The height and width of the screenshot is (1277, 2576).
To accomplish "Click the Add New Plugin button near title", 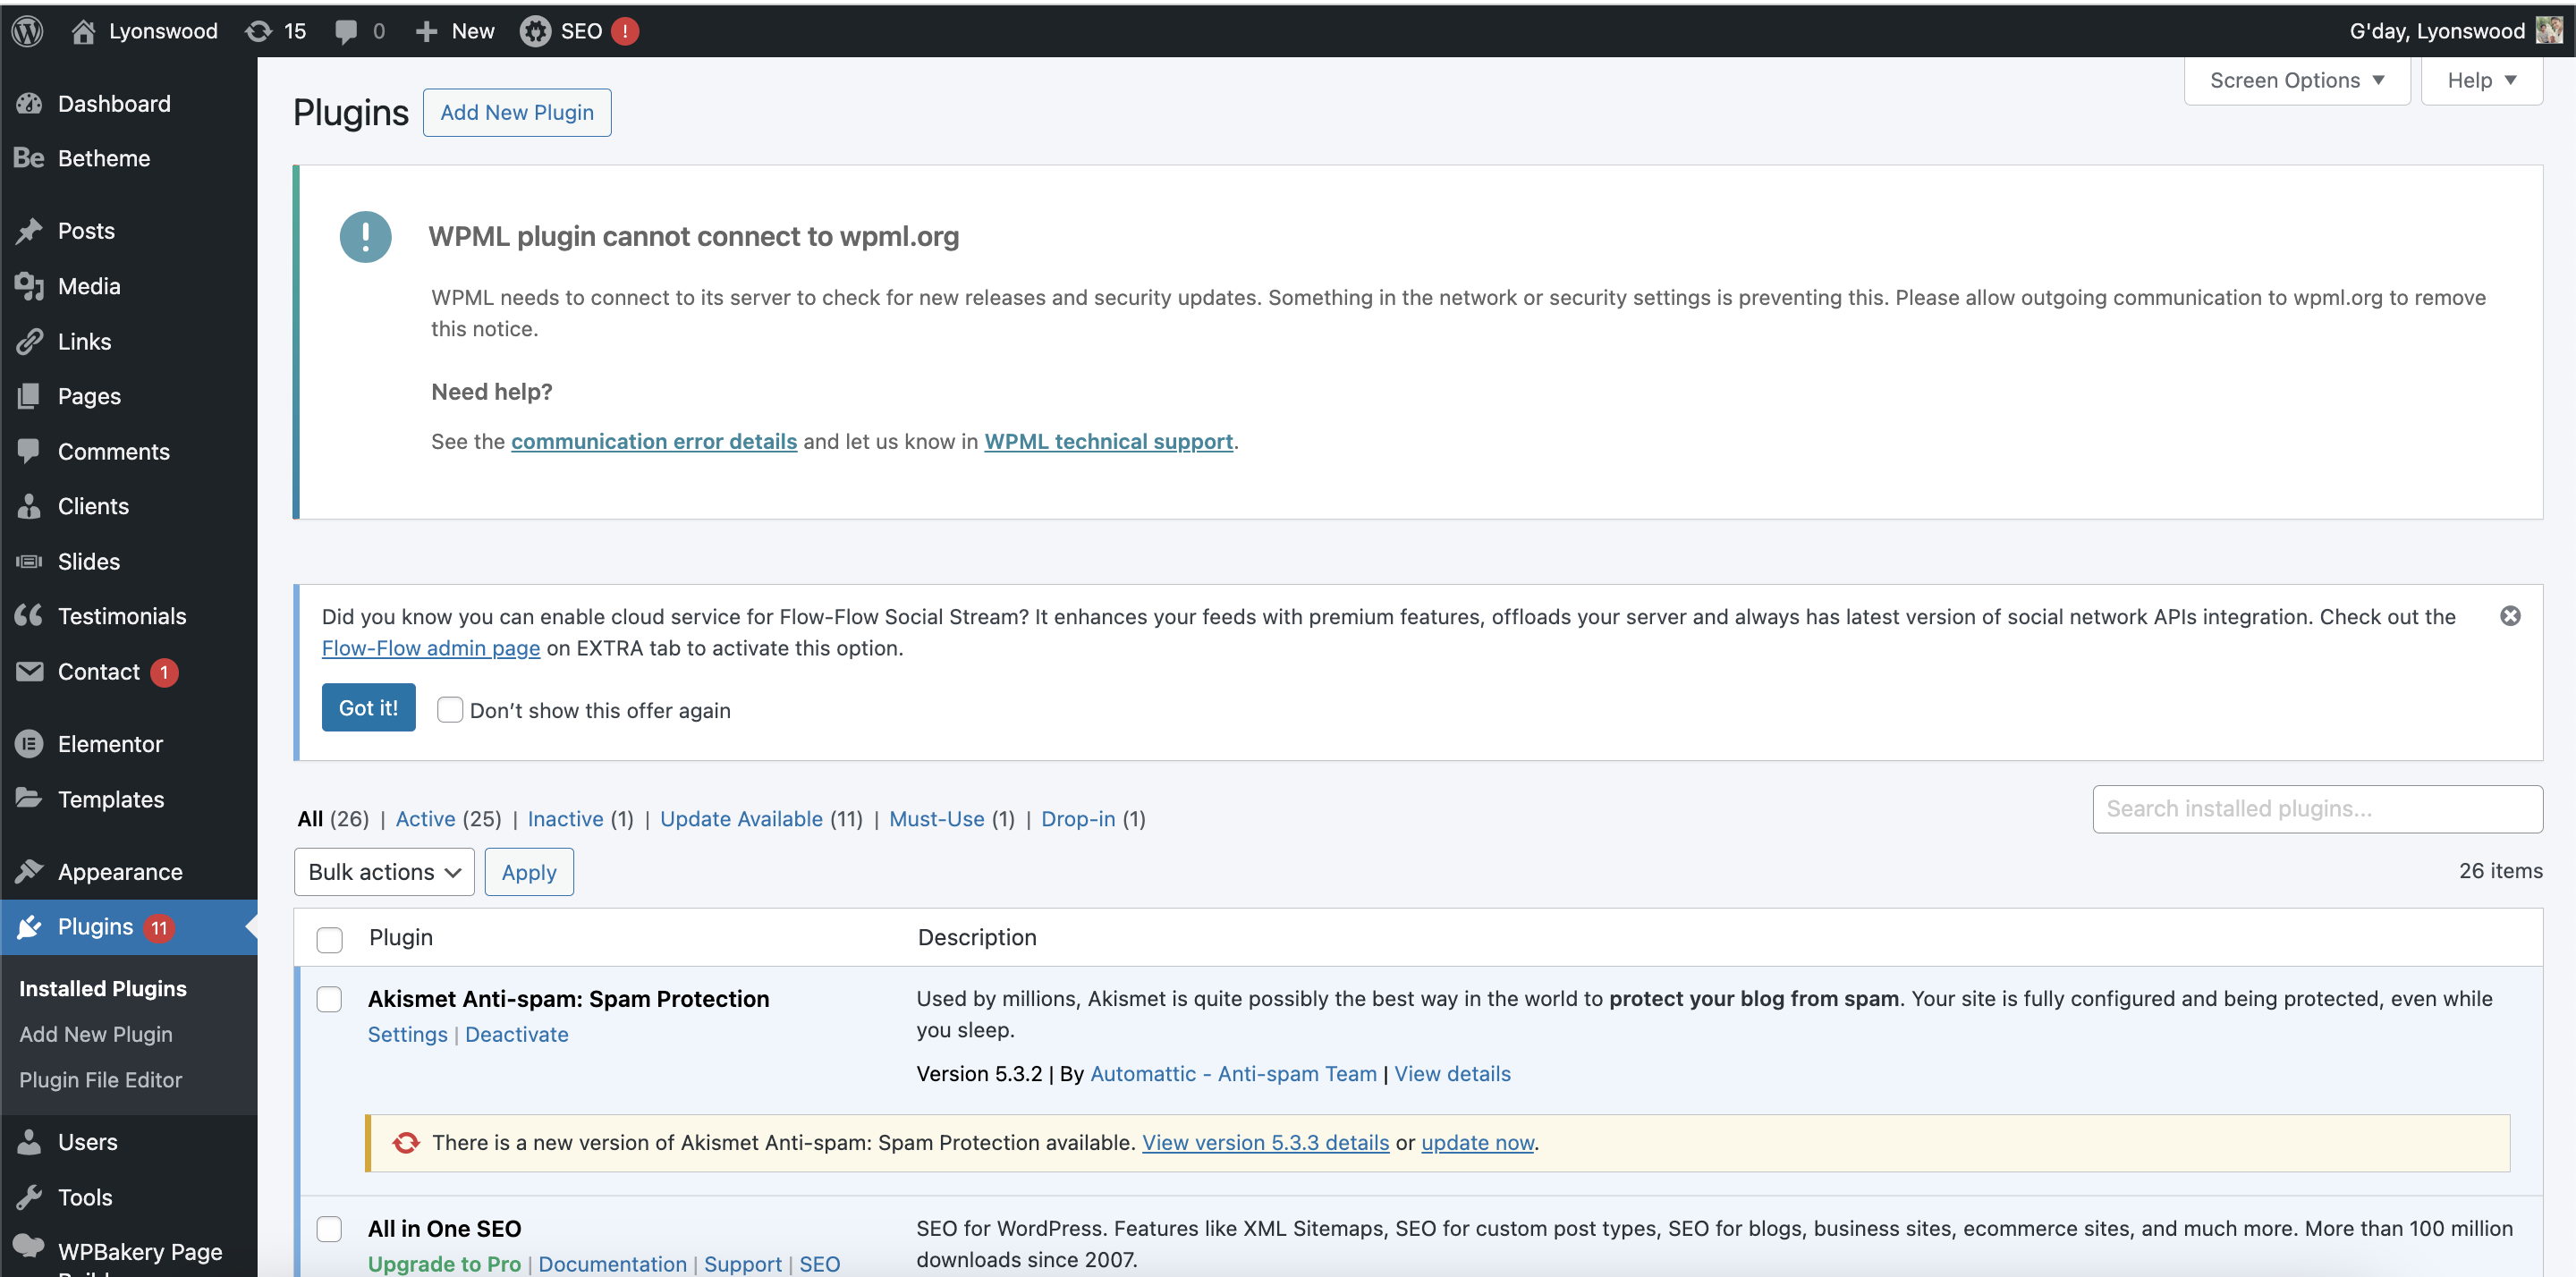I will click(517, 112).
